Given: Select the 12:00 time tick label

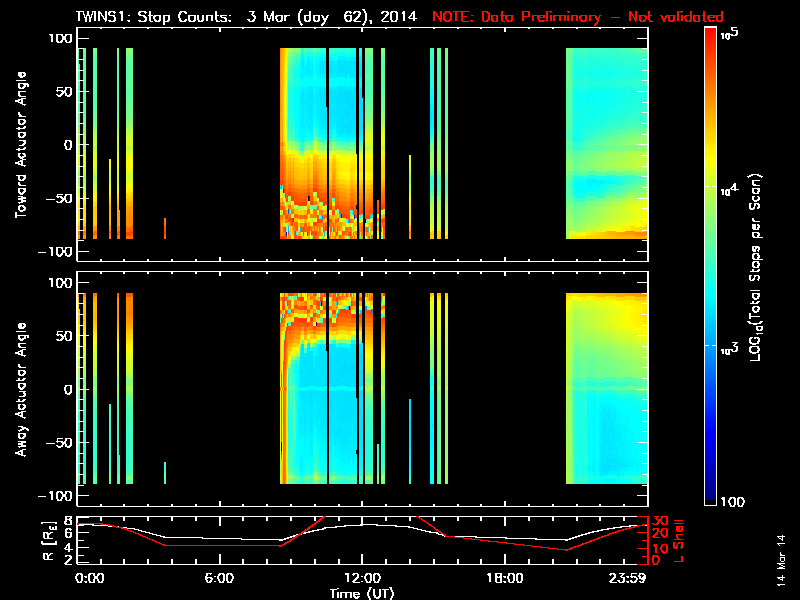Looking at the screenshot, I should tap(362, 578).
